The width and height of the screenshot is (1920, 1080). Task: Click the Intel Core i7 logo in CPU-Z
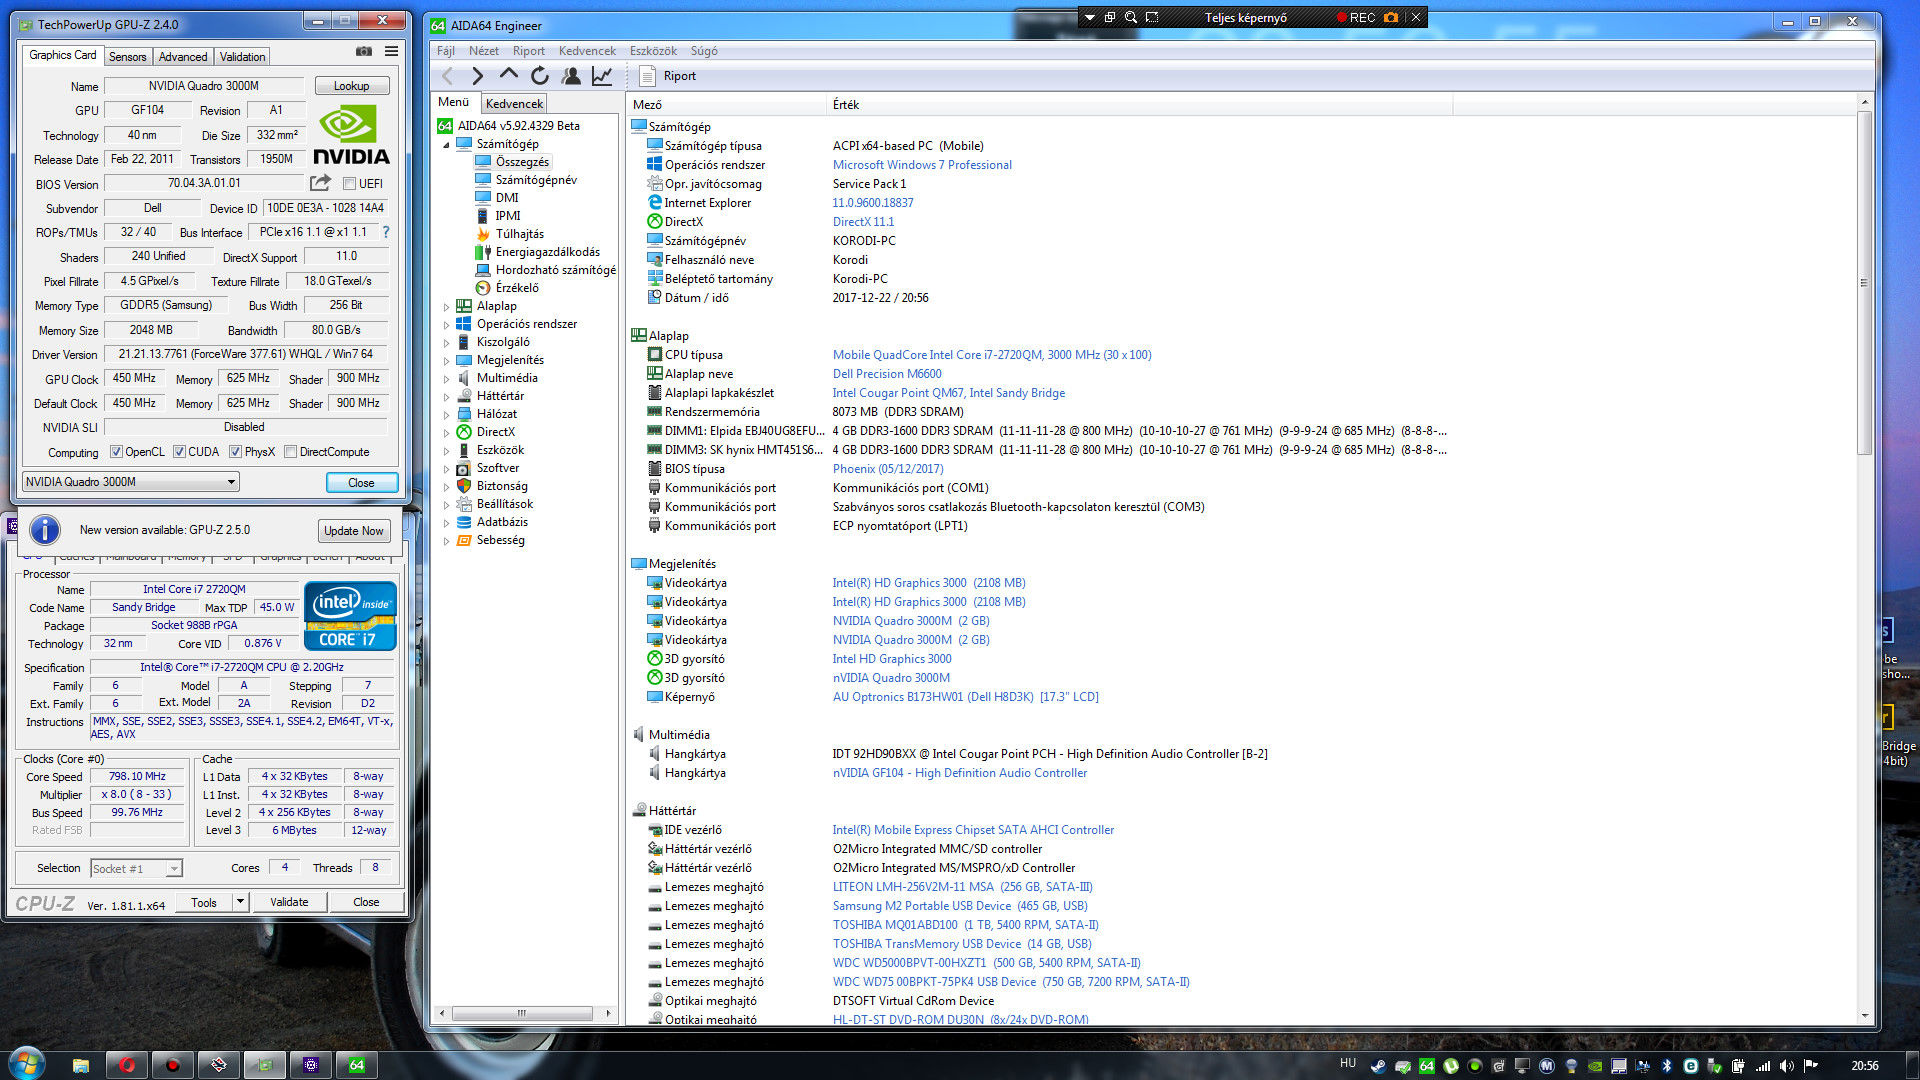coord(350,616)
